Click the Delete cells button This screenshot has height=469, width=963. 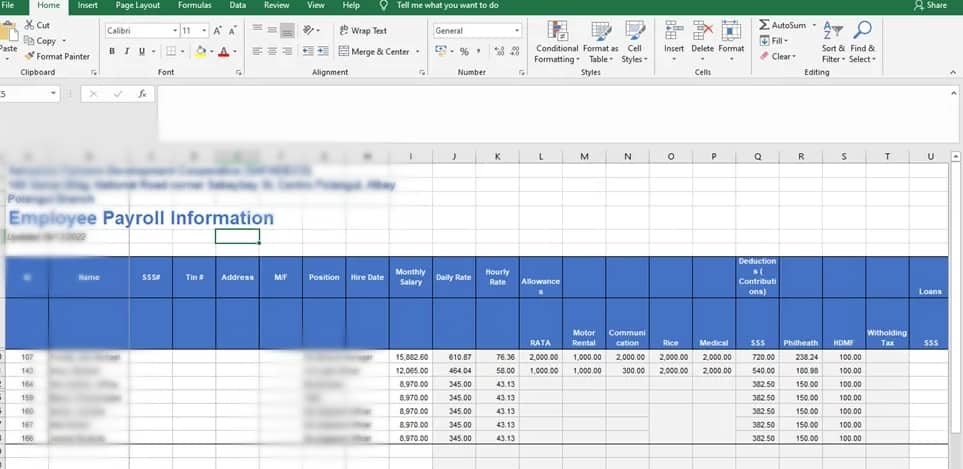coord(703,42)
